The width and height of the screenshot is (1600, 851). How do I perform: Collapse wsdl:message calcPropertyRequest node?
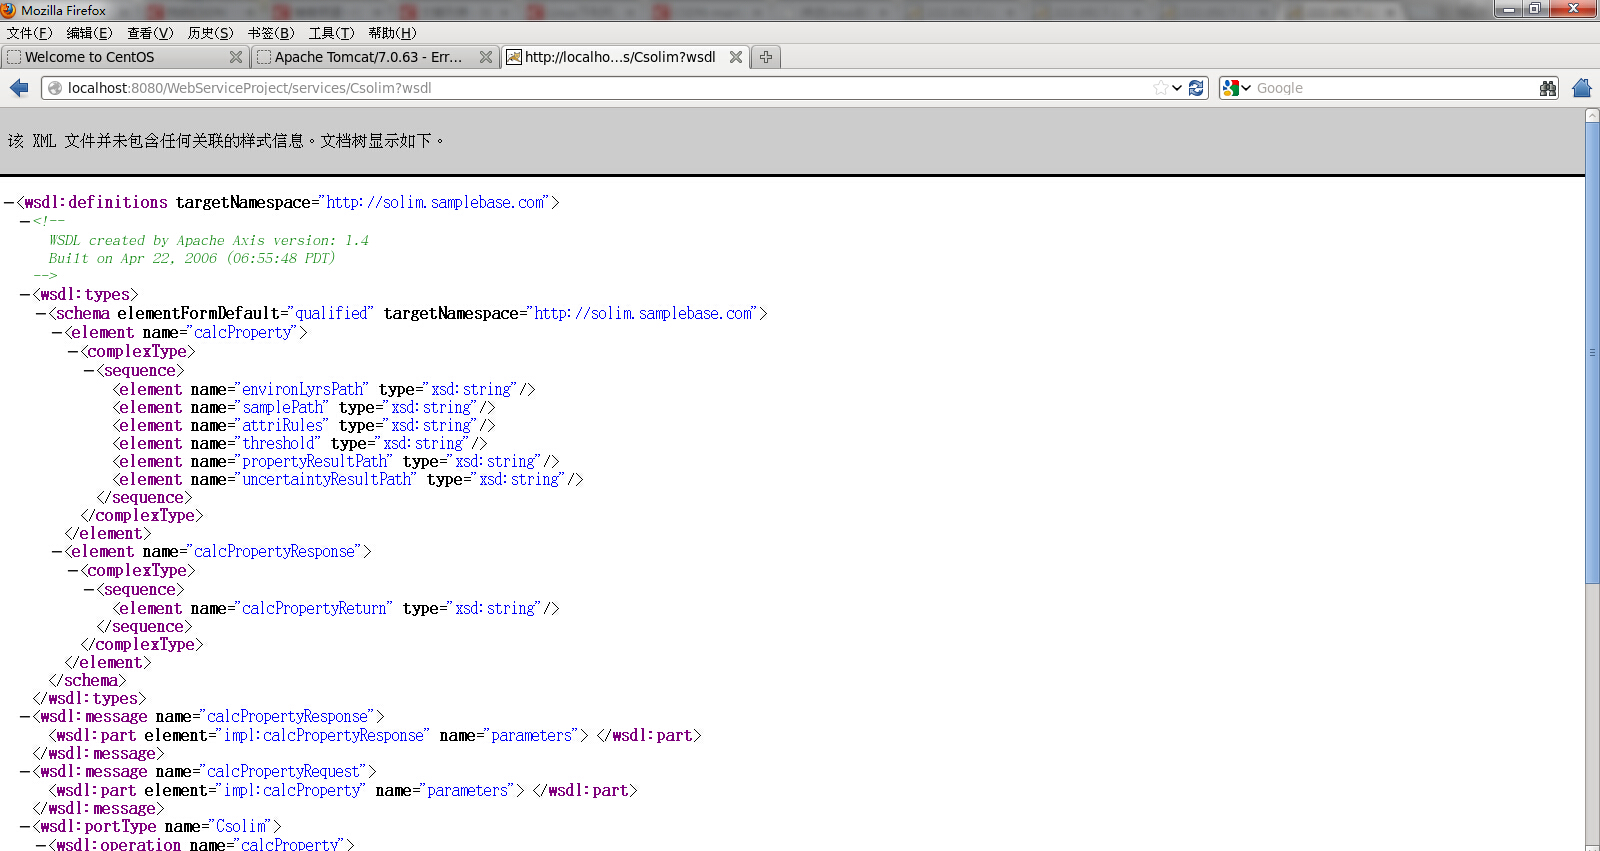[x=25, y=772]
